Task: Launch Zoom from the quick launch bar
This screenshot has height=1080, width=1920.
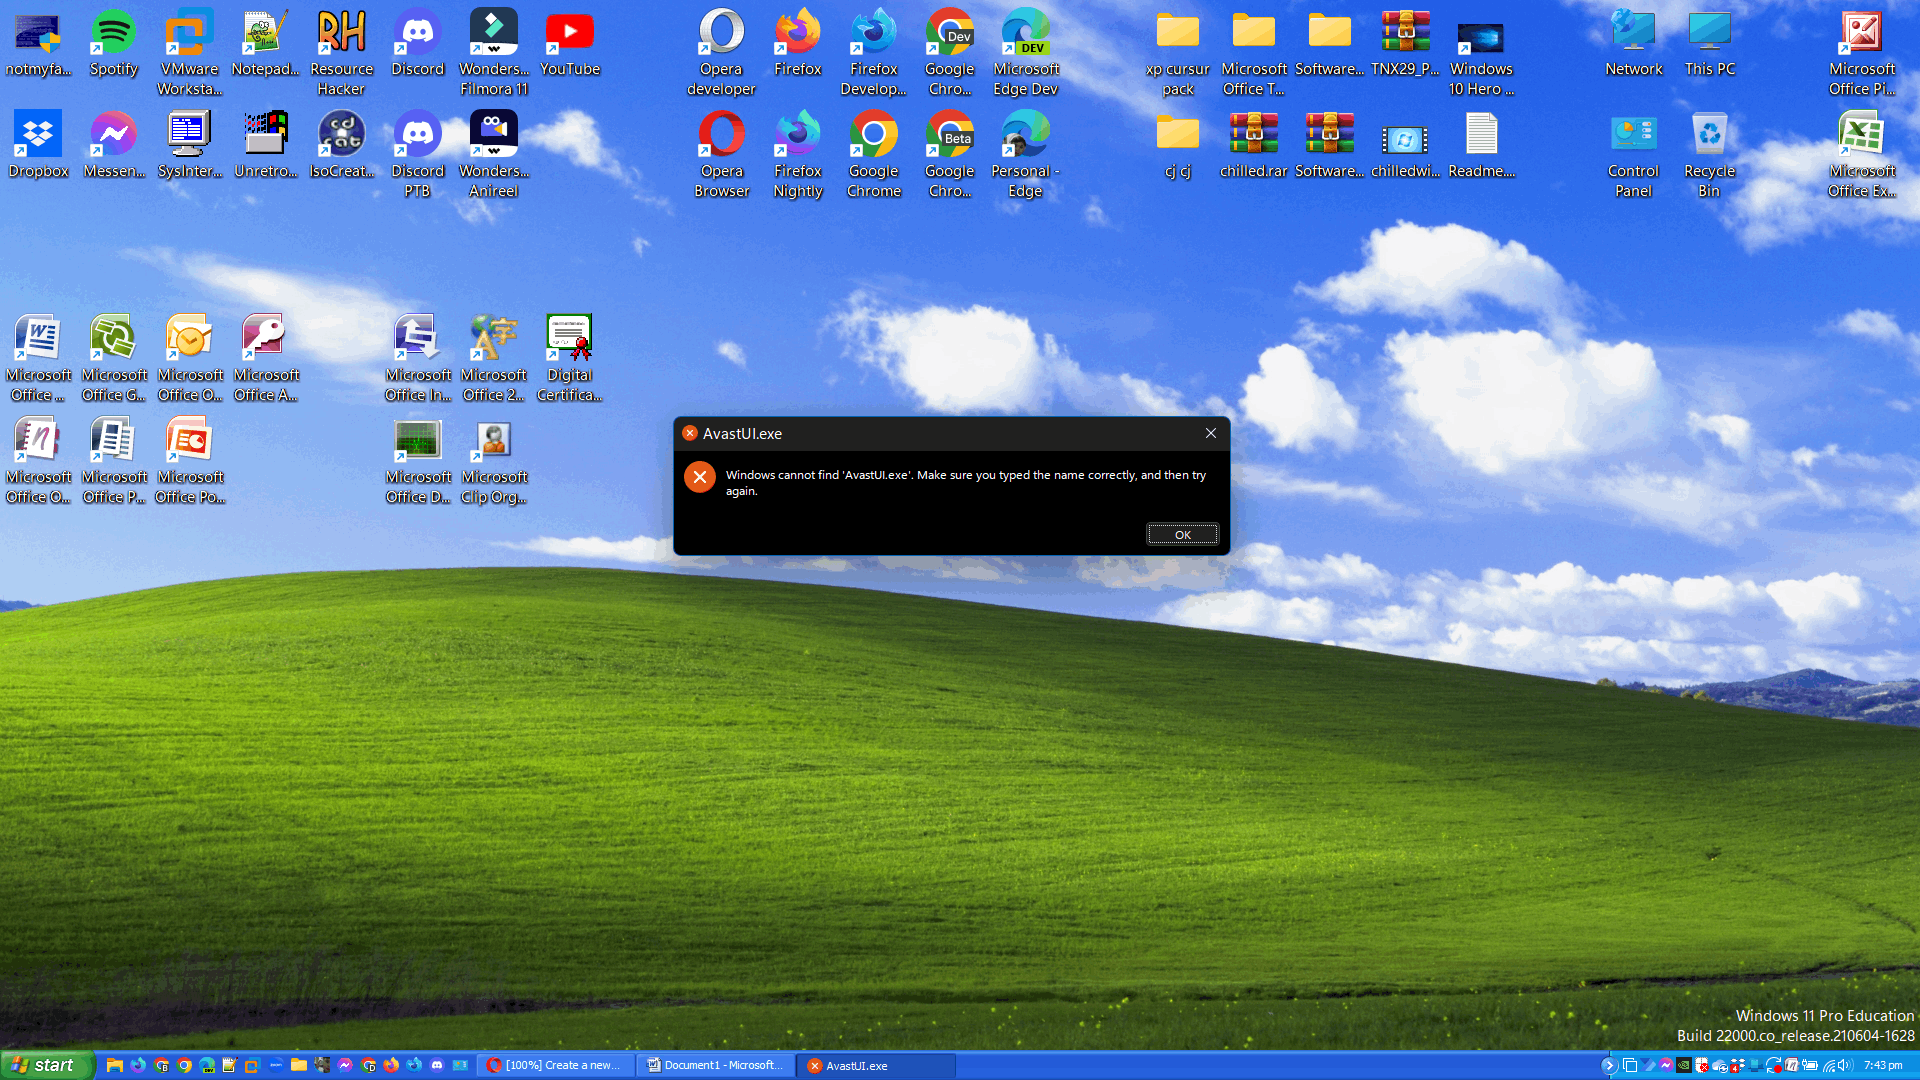Action: 275,1065
